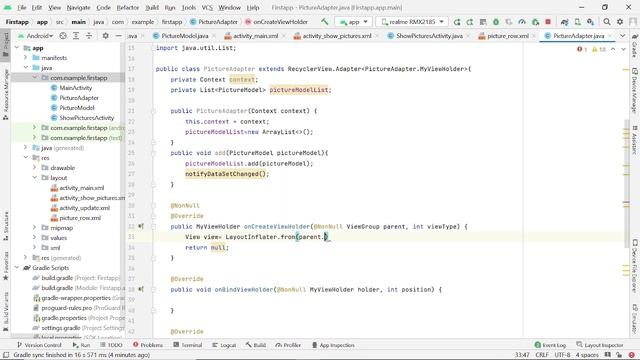Open the Profiler tool window

pyautogui.click(x=288, y=345)
